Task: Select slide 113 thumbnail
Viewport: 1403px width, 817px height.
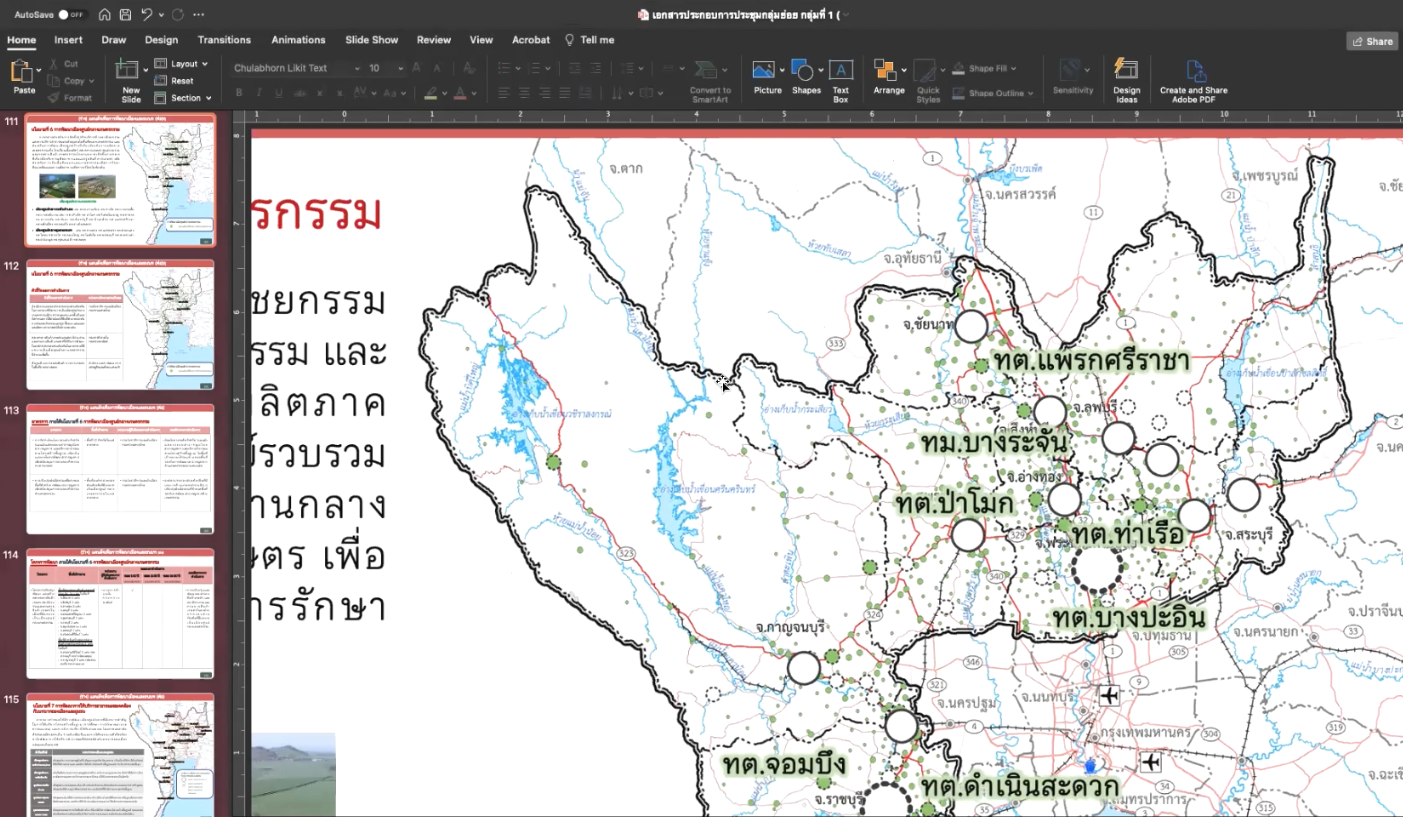Action: pos(120,470)
